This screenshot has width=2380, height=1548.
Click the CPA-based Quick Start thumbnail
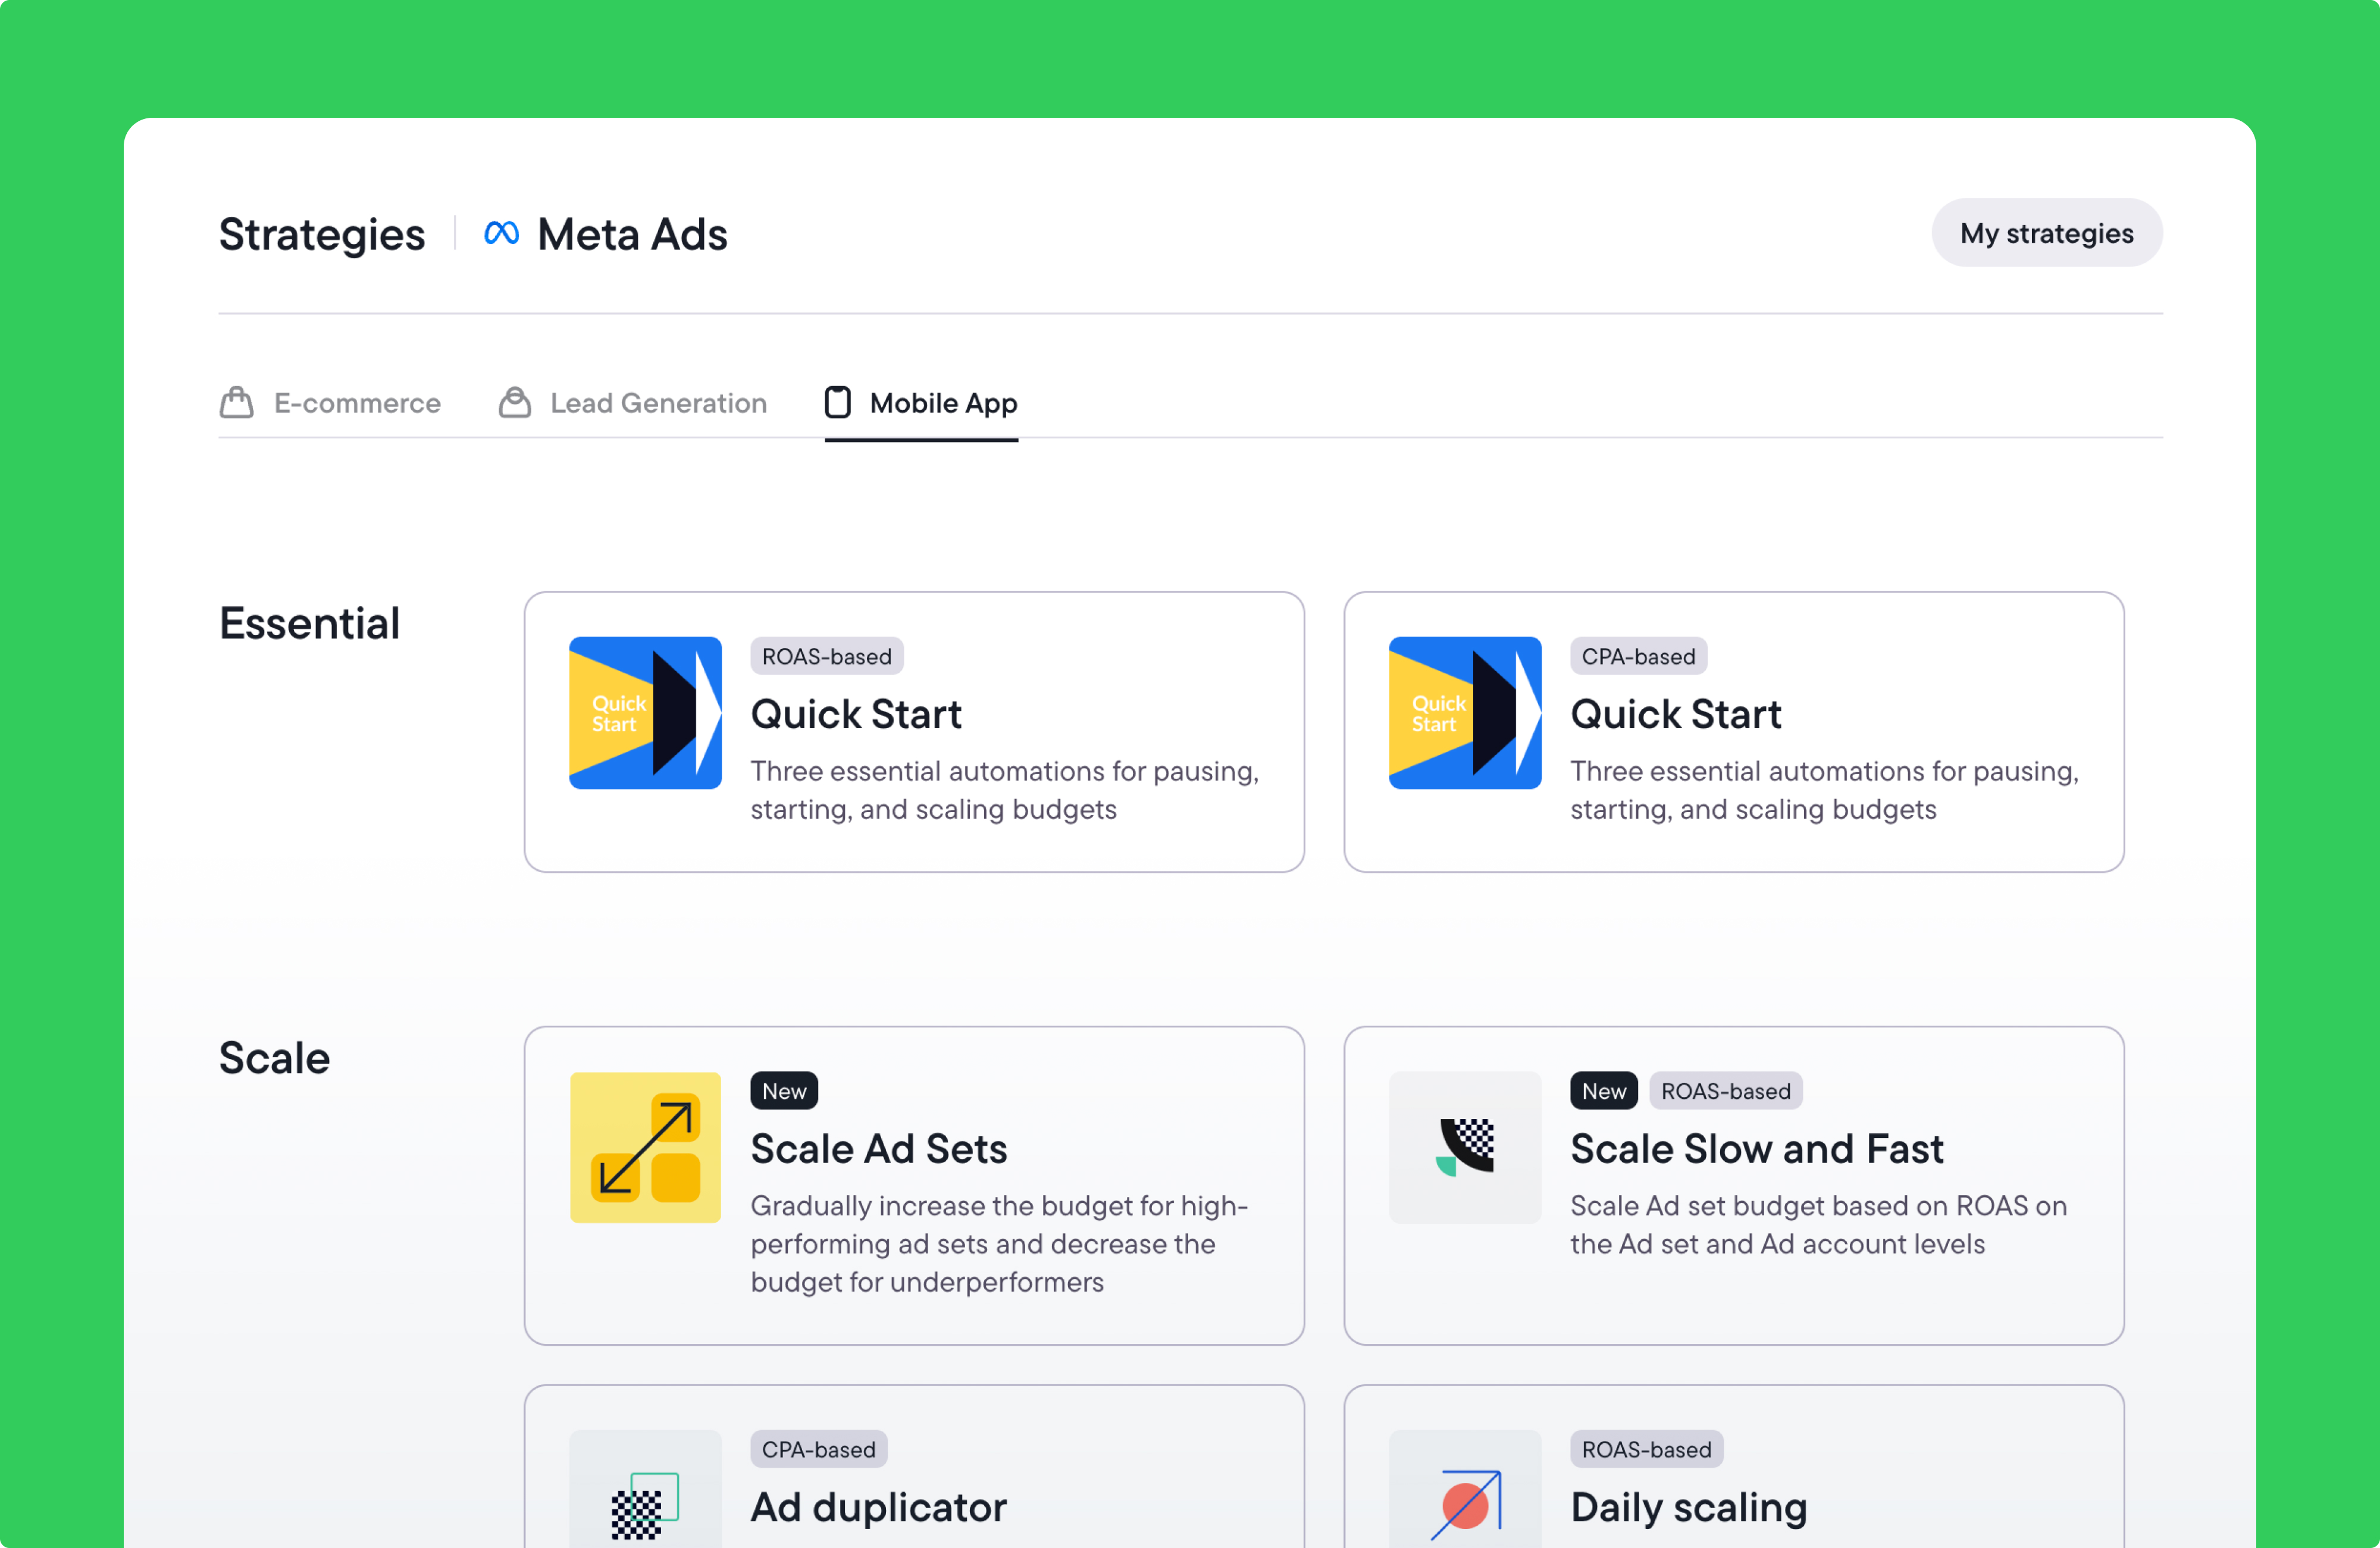pos(1464,713)
